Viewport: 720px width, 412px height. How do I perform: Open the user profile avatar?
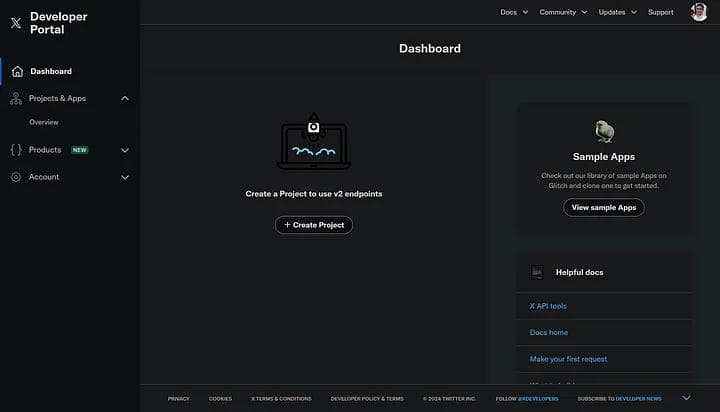pyautogui.click(x=699, y=12)
